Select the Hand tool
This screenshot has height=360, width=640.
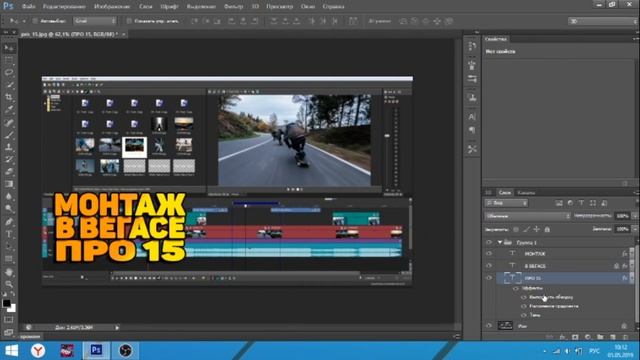(9, 272)
